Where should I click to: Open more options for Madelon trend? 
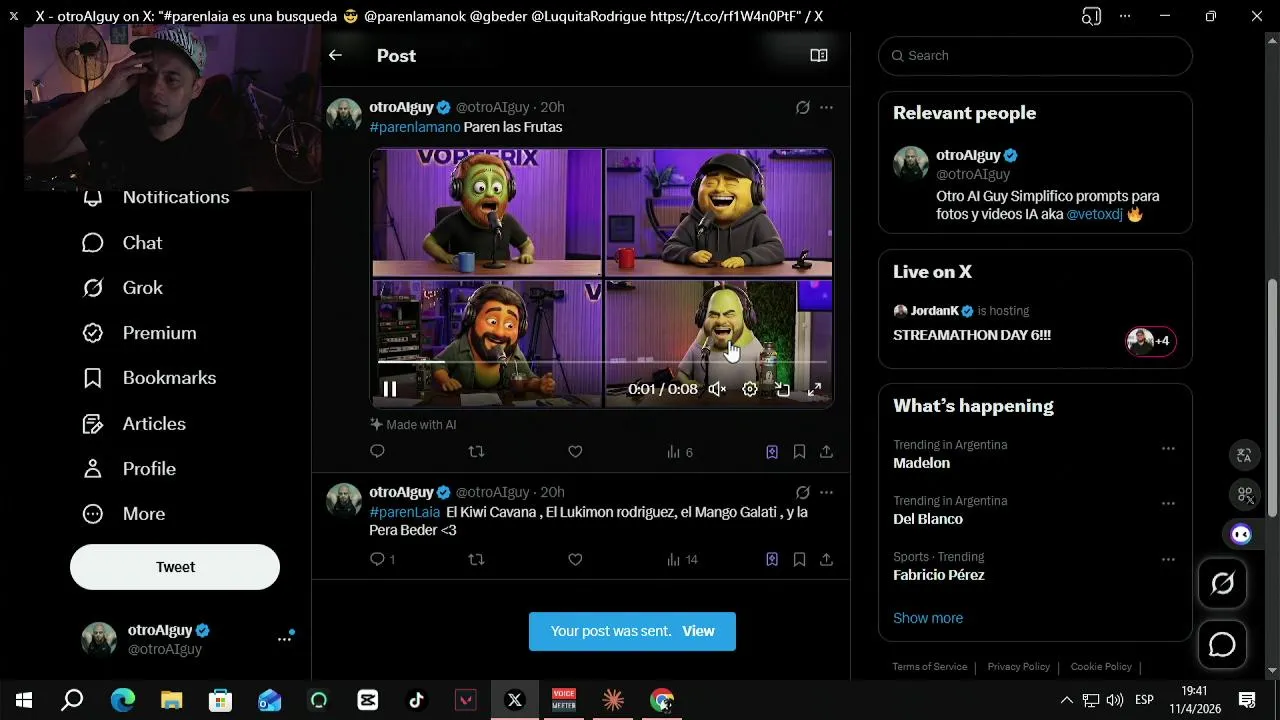pos(1168,448)
